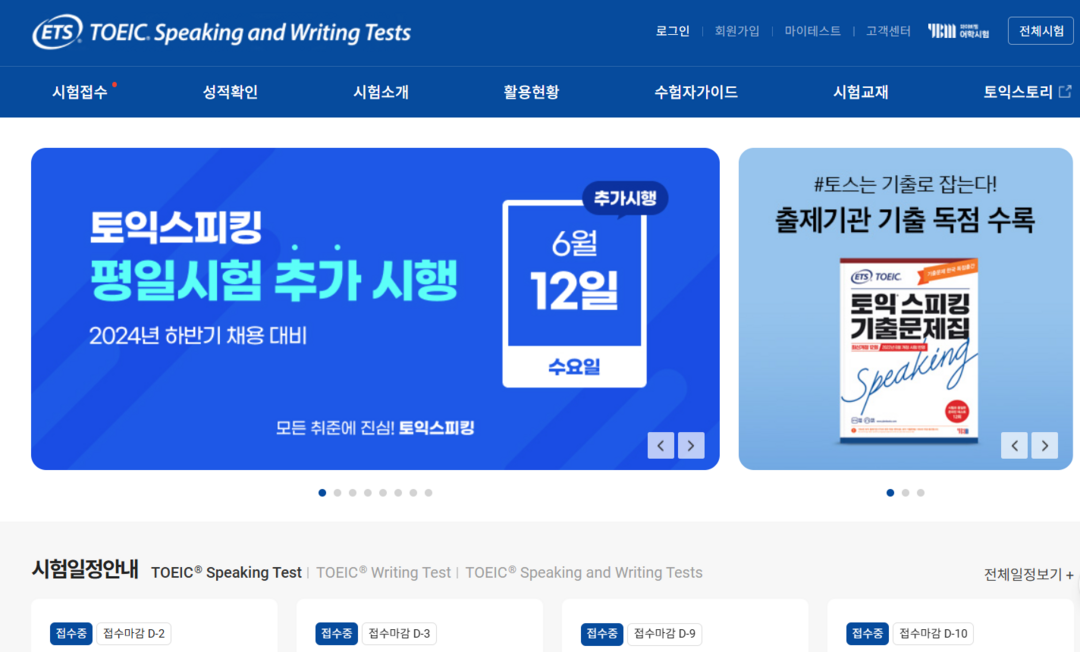1080x652 pixels.
Task: Click the 로그인 link
Action: click(x=673, y=31)
